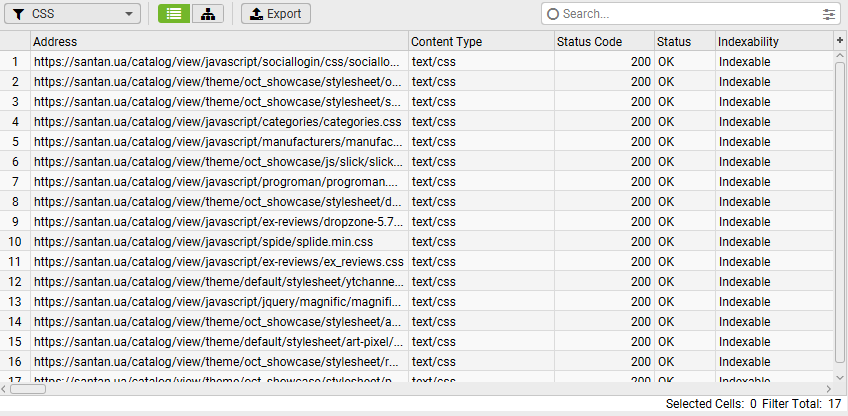Switch to the tree view mode
Image resolution: width=848 pixels, height=416 pixels.
[207, 14]
